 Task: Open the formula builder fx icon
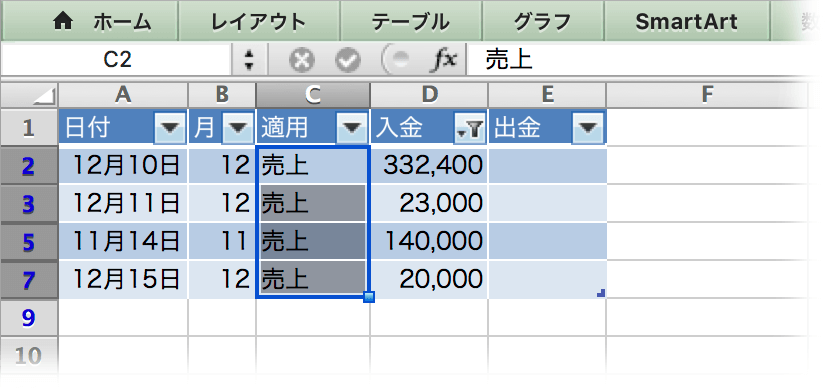pos(444,60)
